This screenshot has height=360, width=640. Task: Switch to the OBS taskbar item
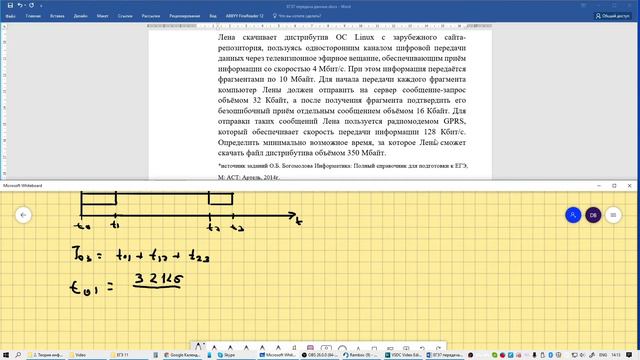[320, 355]
